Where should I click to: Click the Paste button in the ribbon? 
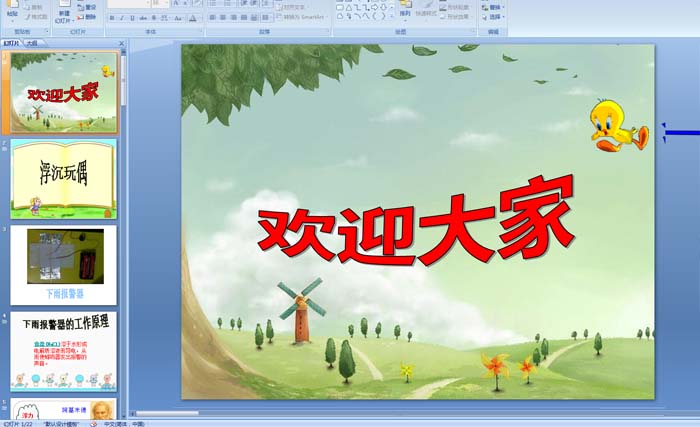12,10
